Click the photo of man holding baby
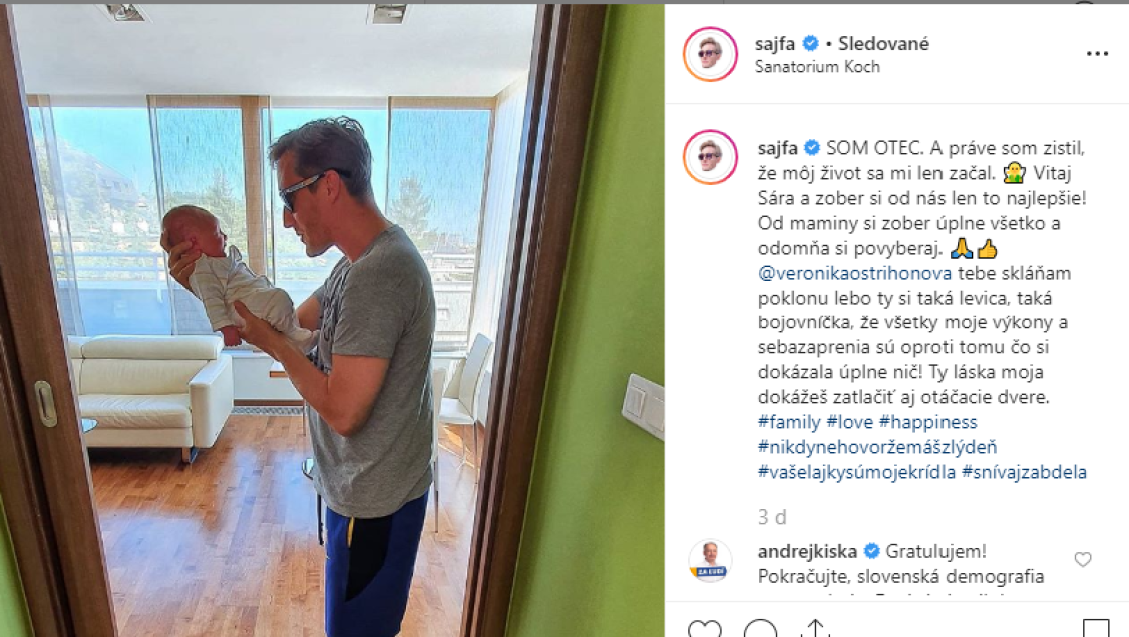 [332, 320]
